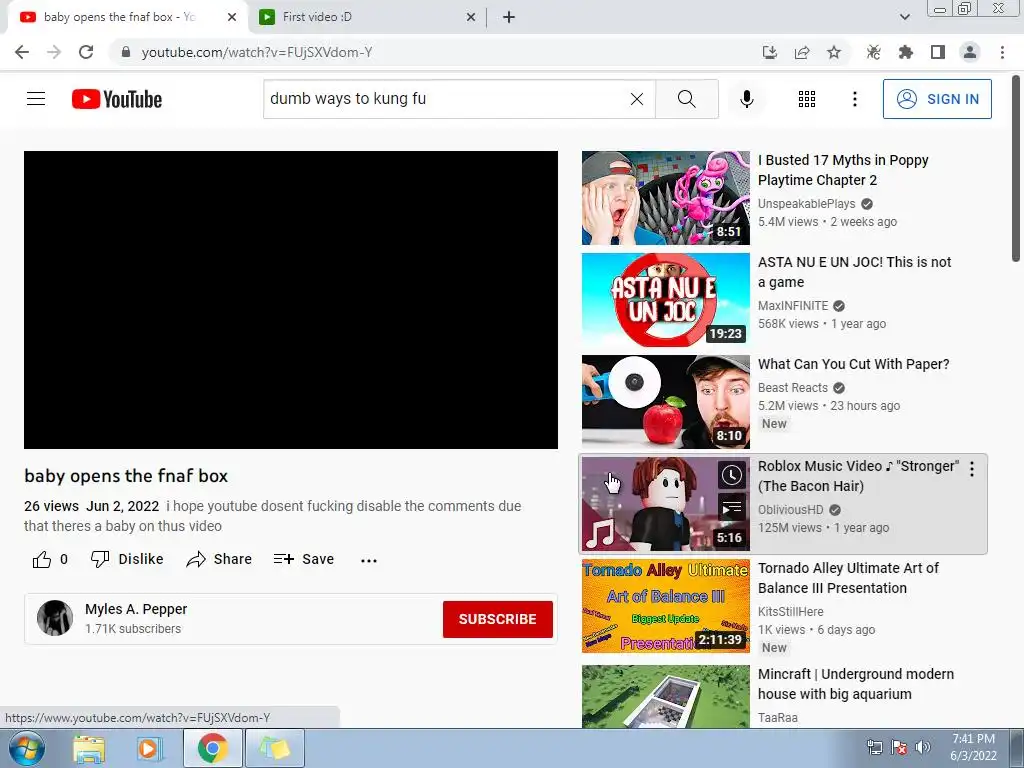The height and width of the screenshot is (768, 1024).
Task: Open Chrome extensions puzzle menu
Action: point(906,52)
